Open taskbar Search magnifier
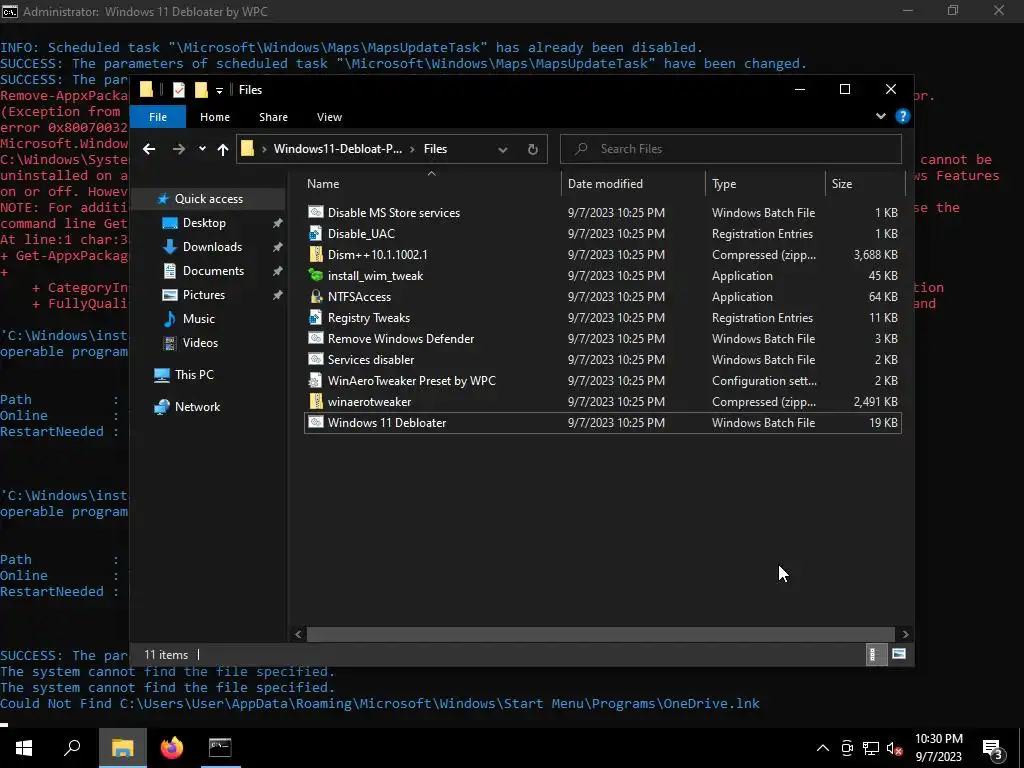1024x768 pixels. pyautogui.click(x=72, y=748)
